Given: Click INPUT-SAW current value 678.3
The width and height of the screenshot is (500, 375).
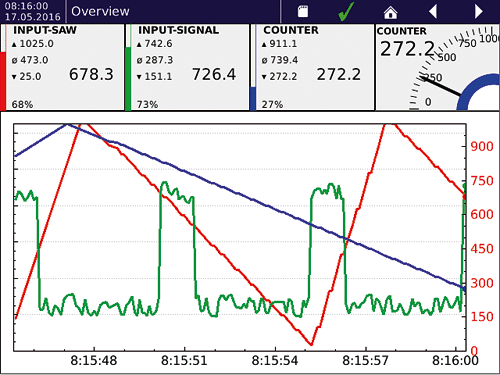Looking at the screenshot, I should (x=91, y=74).
